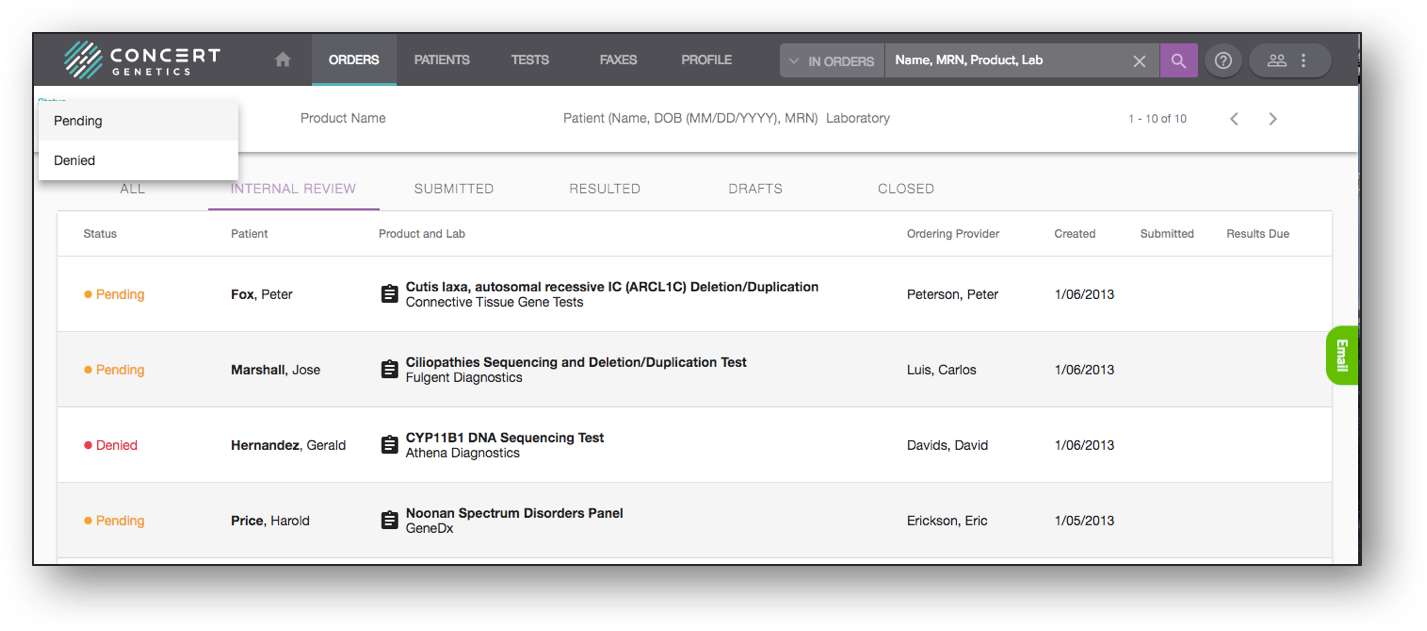The height and width of the screenshot is (631, 1427).
Task: Click the clipboard icon beside Noonan Spectrum Disorders Panel
Action: (389, 518)
